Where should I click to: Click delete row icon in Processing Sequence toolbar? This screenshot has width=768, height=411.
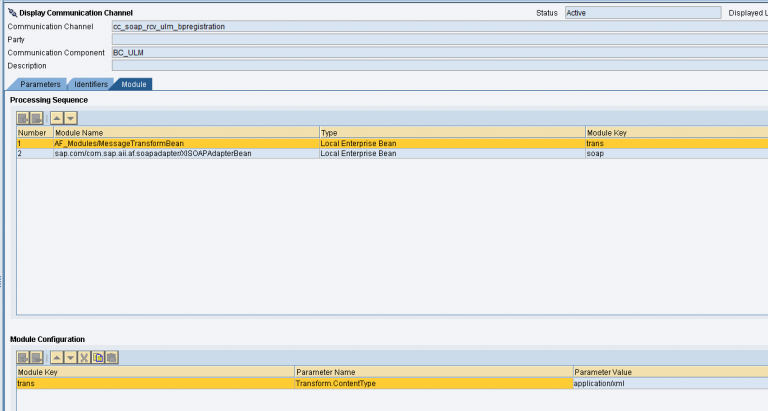tap(37, 118)
